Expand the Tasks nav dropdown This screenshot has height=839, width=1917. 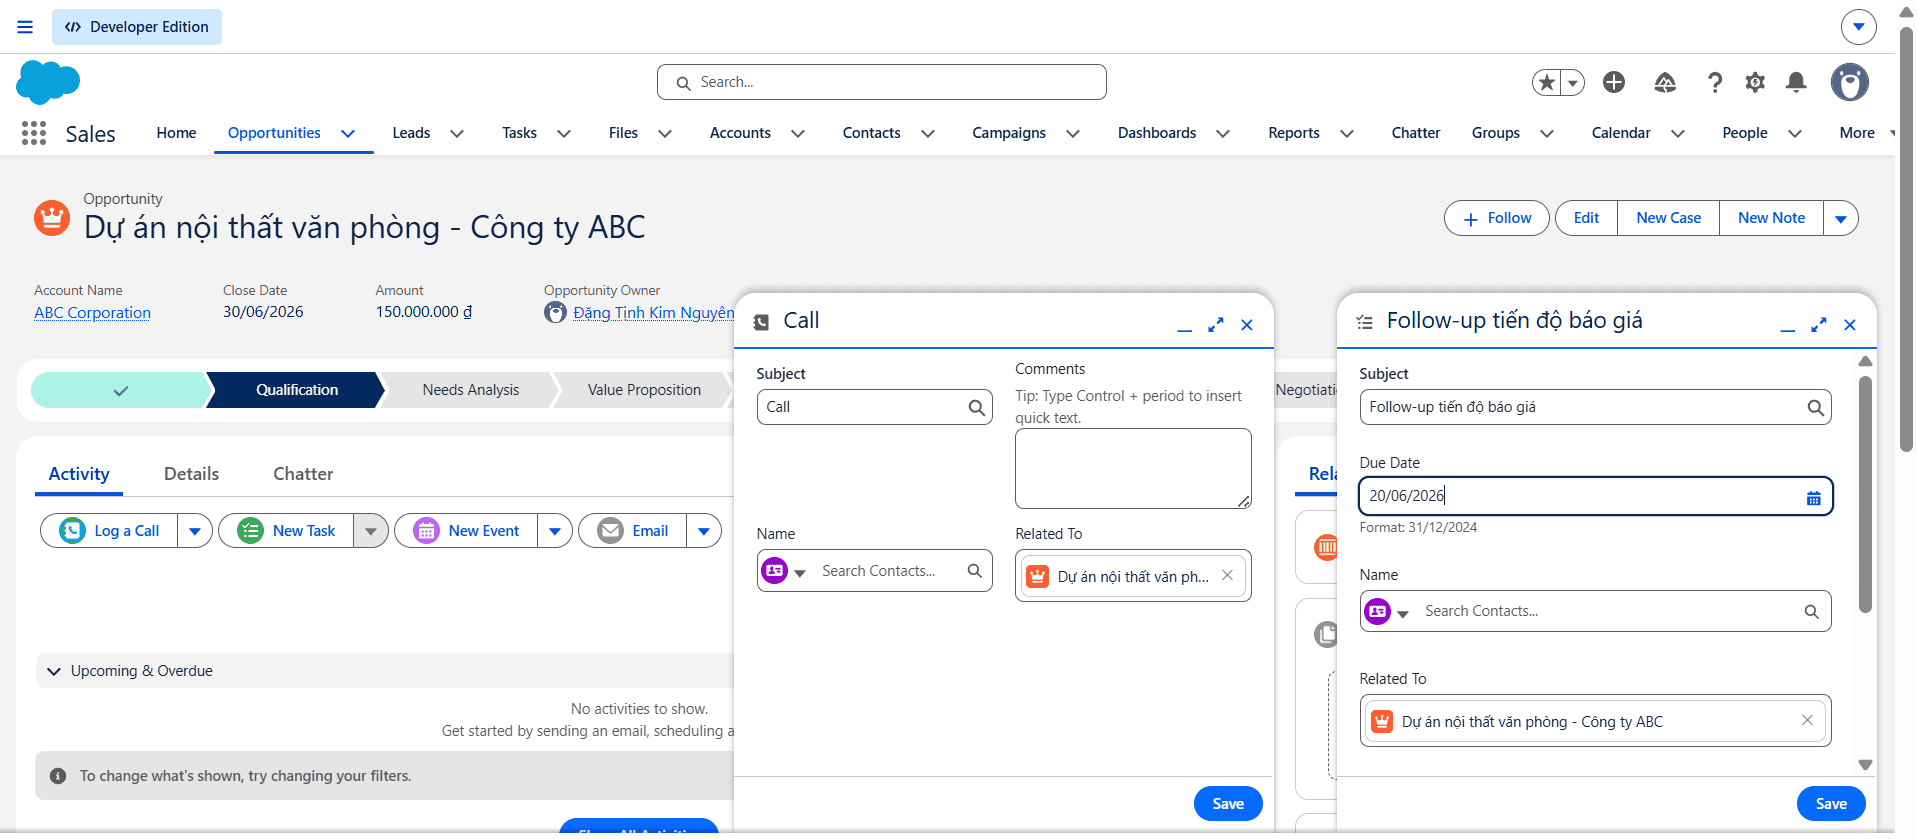coord(564,133)
